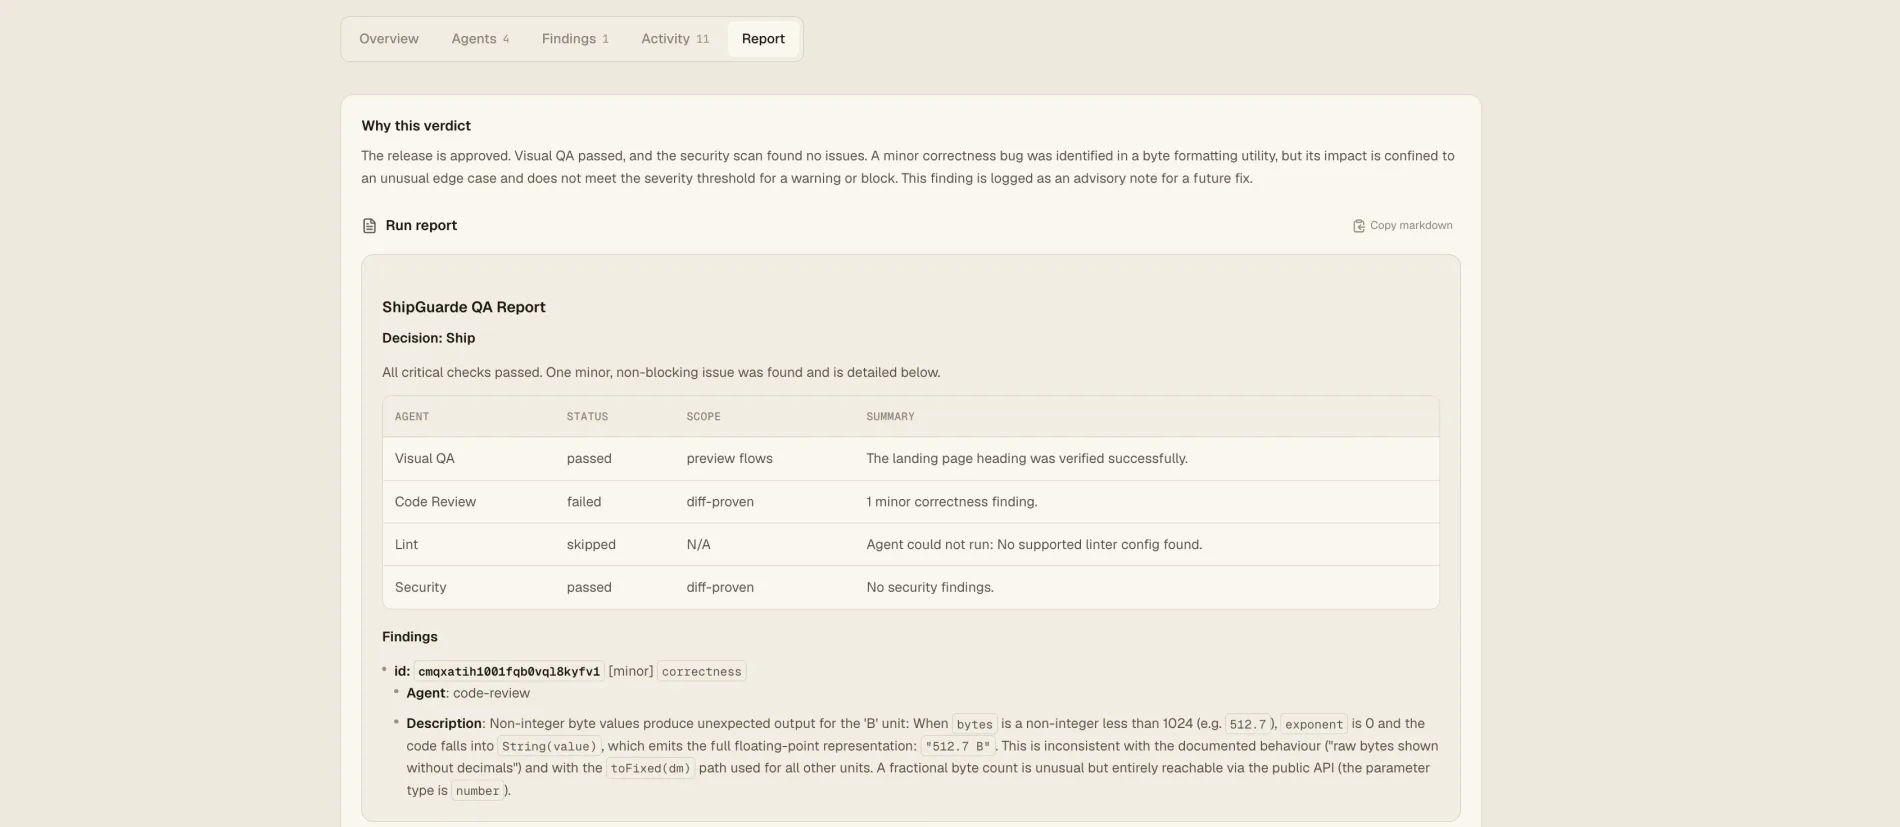The image size is (1900, 827).
Task: Open the Findings tab
Action: pos(575,39)
